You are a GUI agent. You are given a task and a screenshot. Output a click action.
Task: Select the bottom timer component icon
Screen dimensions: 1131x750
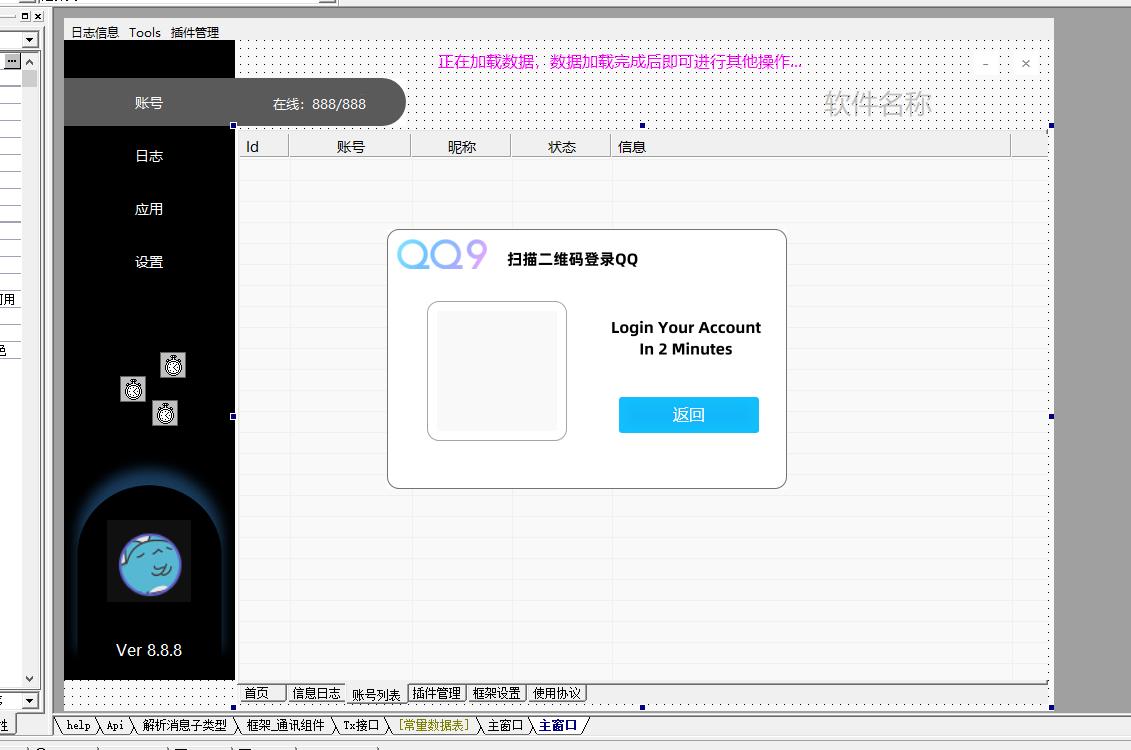(165, 414)
